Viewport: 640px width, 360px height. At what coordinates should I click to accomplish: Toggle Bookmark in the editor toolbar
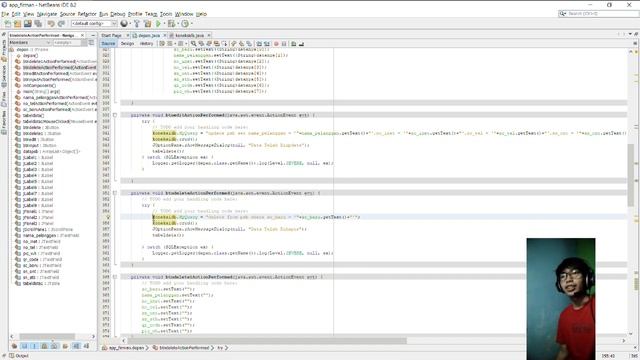(249, 44)
